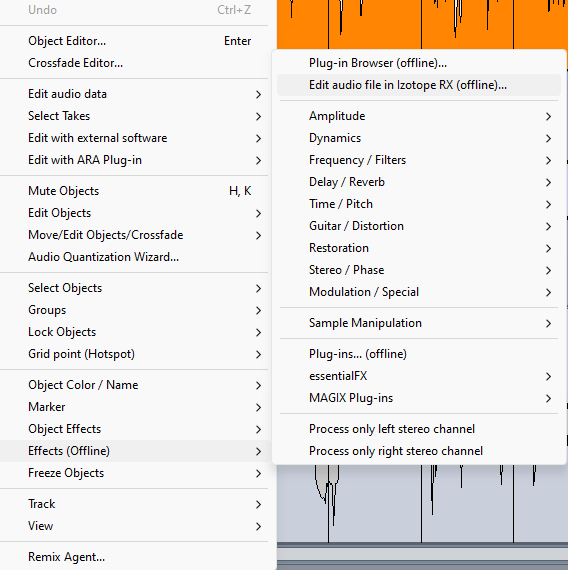Expand the Dynamics submenu arrow
The image size is (568, 570).
click(548, 139)
